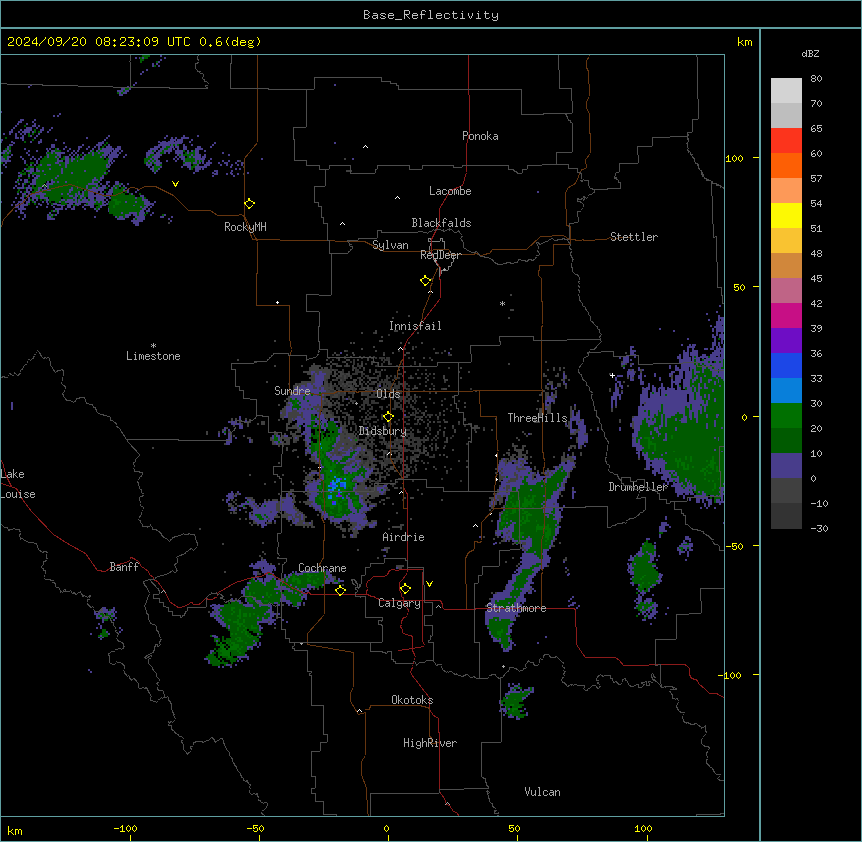Pick the orange 60-57 dBZ legend swatch
Viewport: 862px width, 842px height.
786,165
